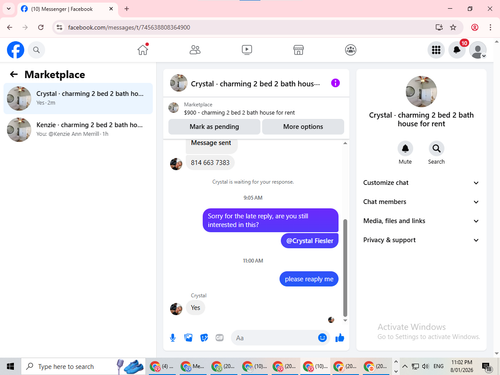Reload the page in browser toolbar

[41, 27]
